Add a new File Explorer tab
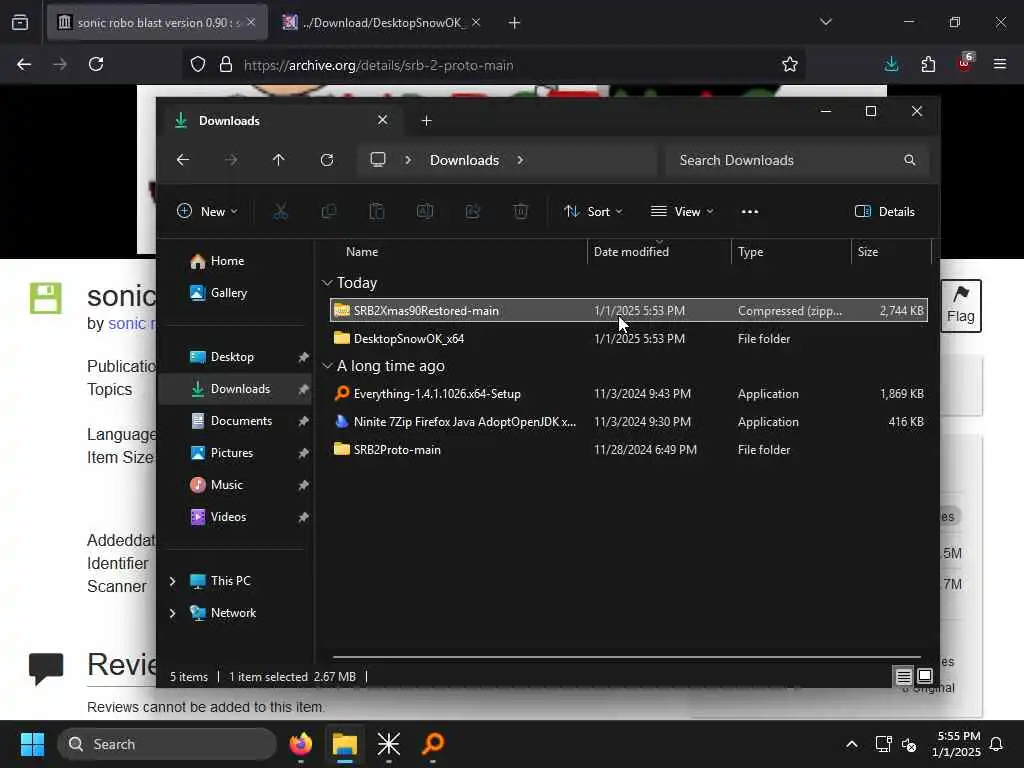 click(426, 121)
